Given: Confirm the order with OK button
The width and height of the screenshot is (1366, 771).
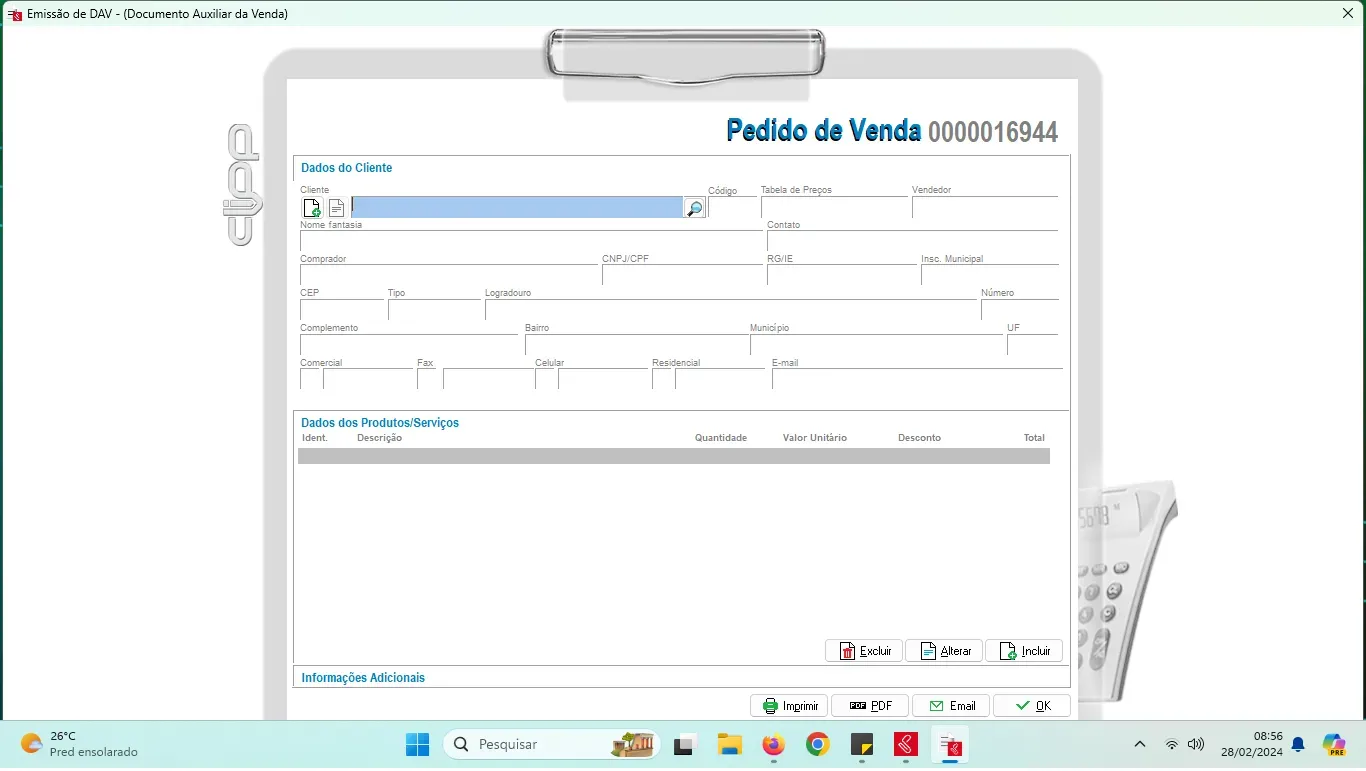Looking at the screenshot, I should 1031,706.
